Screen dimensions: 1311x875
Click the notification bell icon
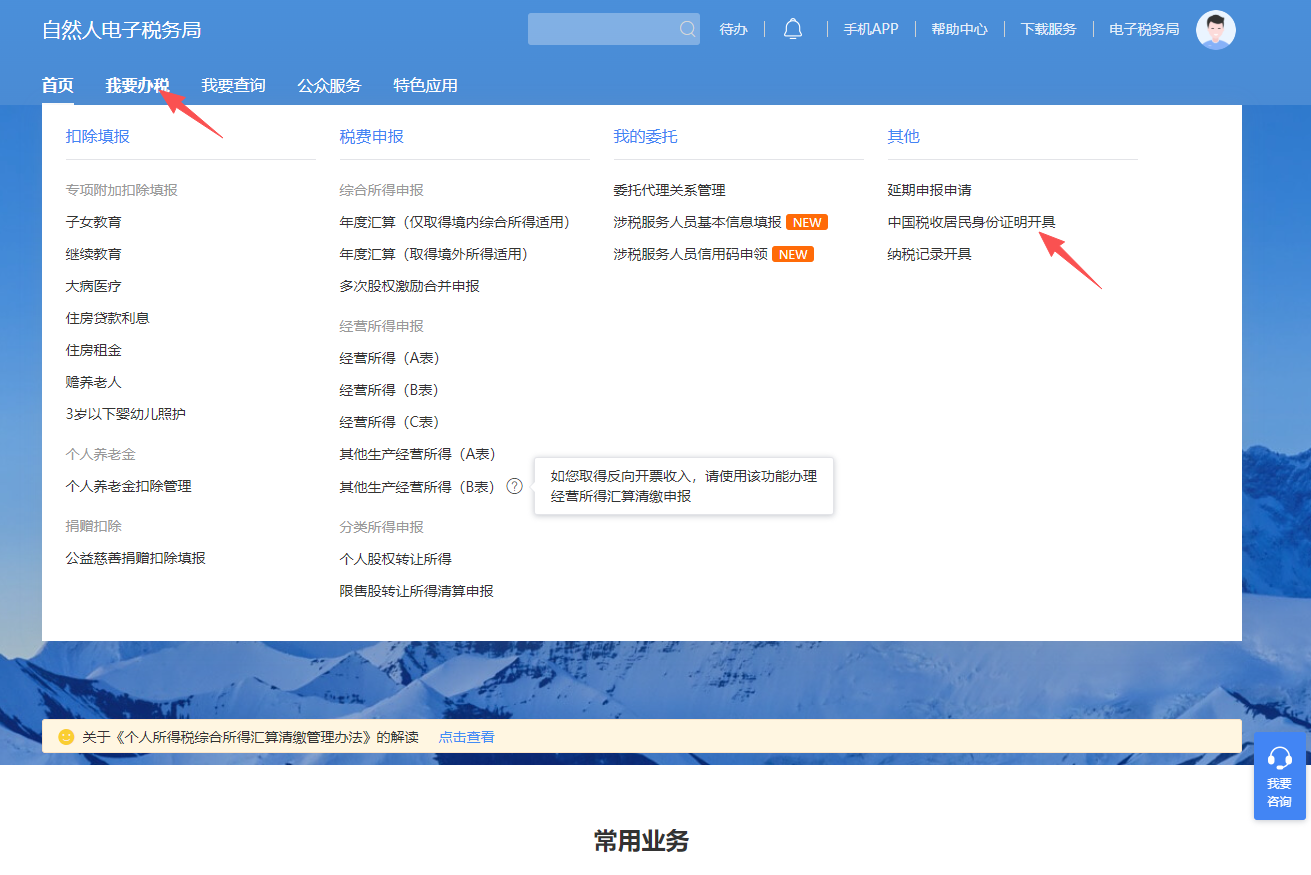click(x=793, y=28)
